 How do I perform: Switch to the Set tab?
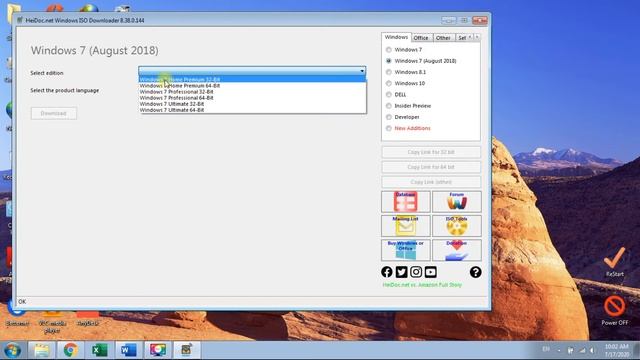(462, 38)
